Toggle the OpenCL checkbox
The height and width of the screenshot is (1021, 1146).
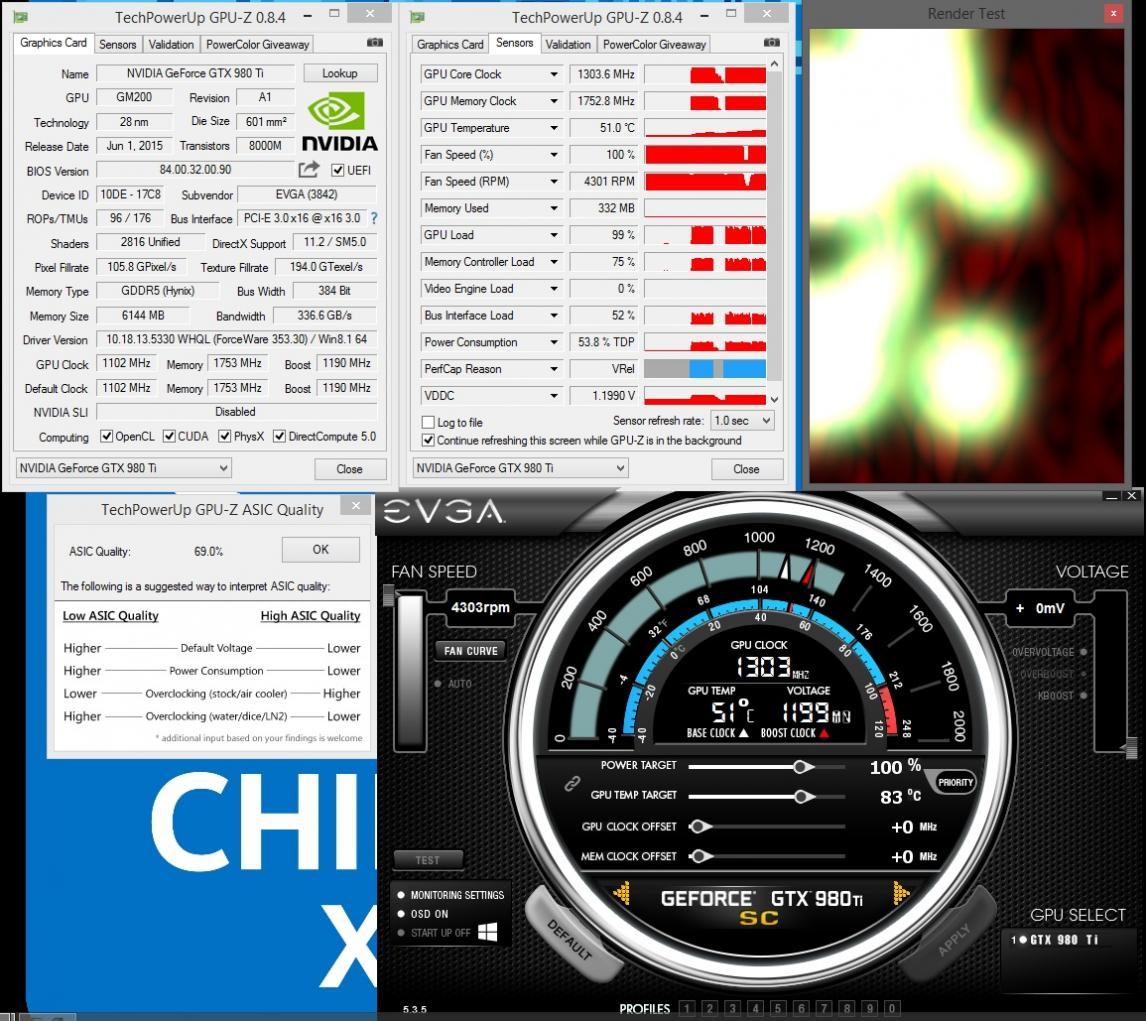[x=107, y=436]
